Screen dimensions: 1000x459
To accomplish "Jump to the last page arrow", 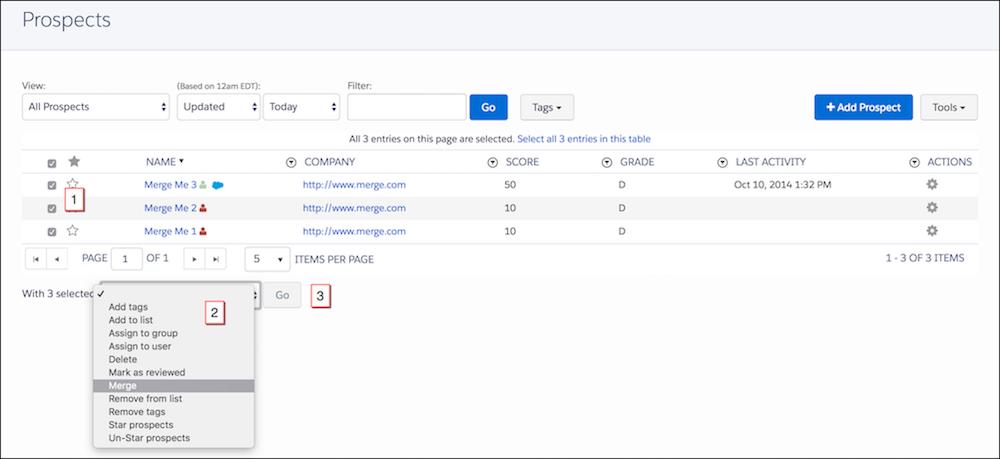I will 215,258.
